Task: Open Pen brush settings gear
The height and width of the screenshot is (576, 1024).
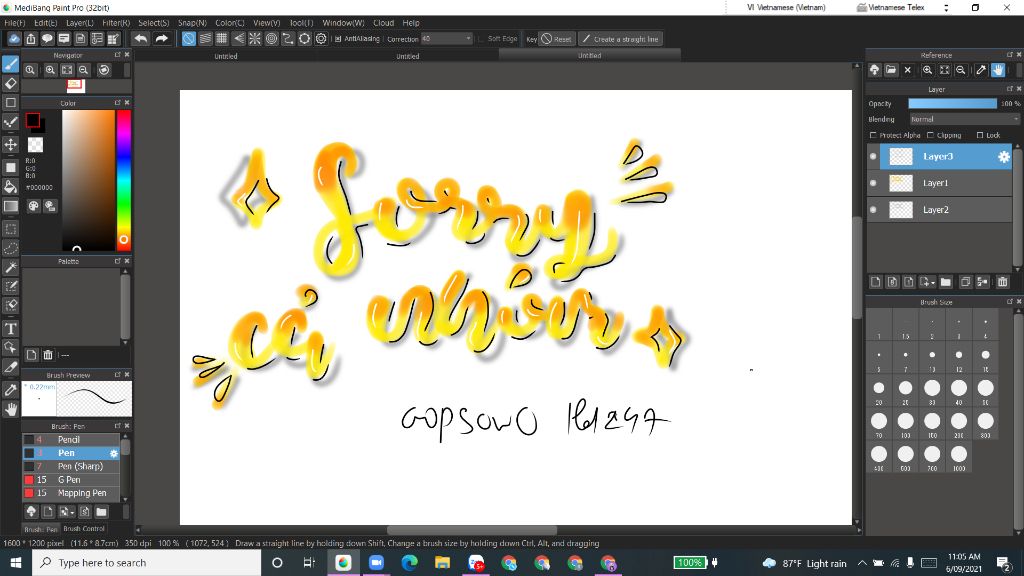Action: [114, 453]
